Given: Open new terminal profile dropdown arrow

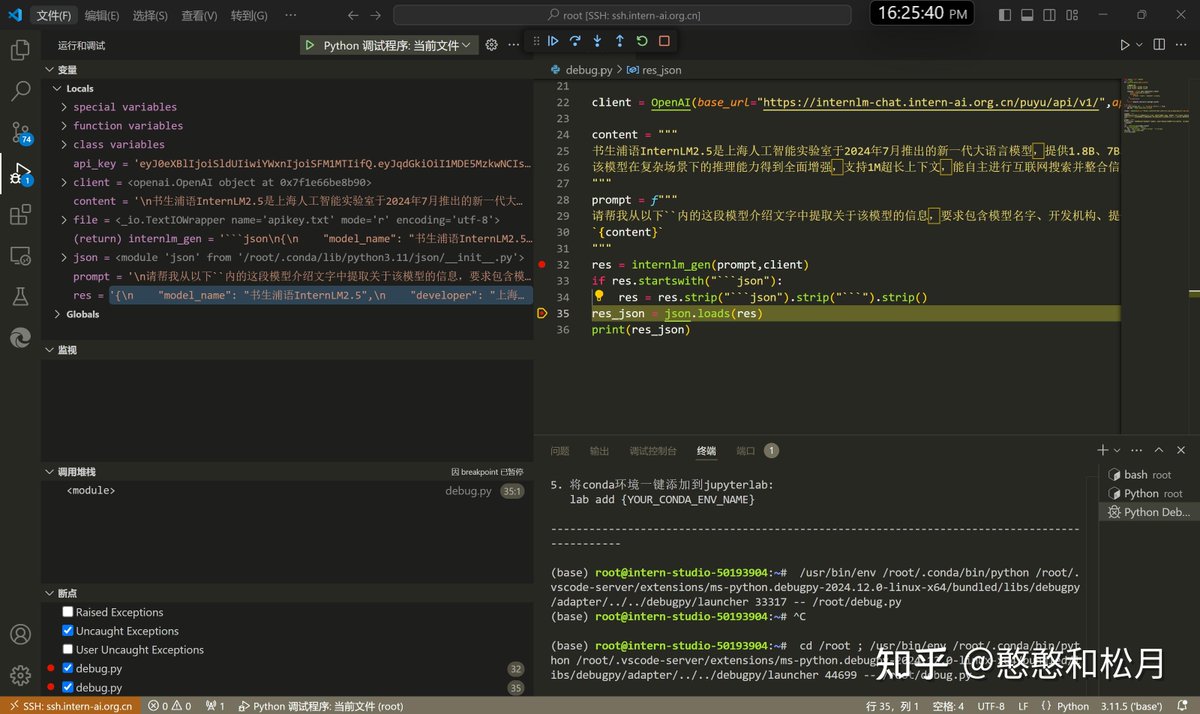Looking at the screenshot, I should click(x=1117, y=451).
